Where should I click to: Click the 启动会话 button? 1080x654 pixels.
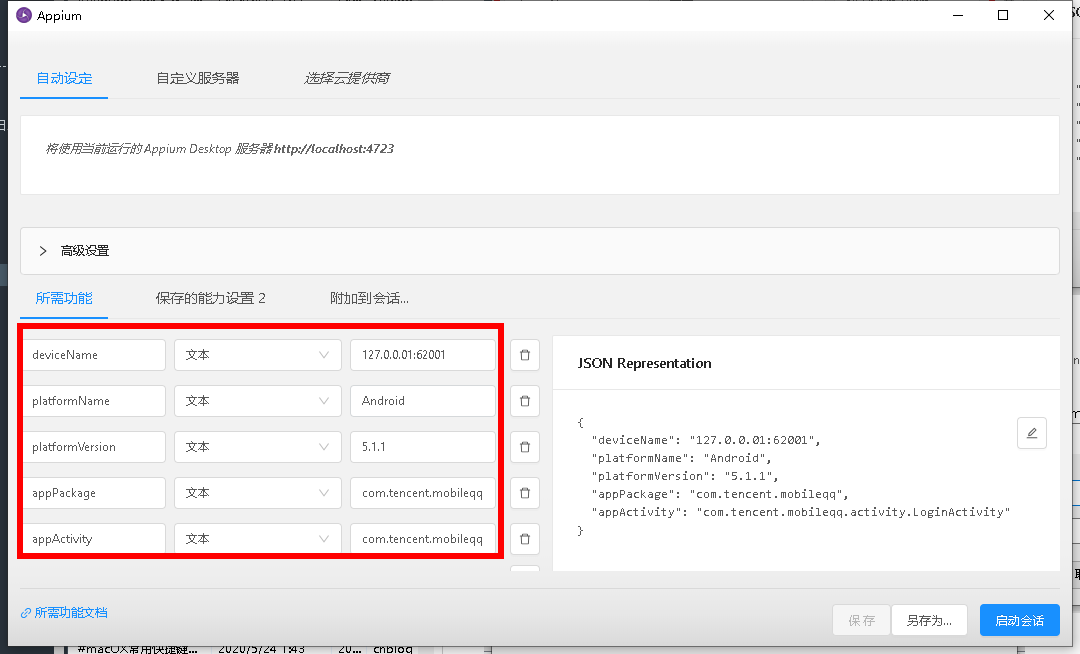(x=1019, y=620)
